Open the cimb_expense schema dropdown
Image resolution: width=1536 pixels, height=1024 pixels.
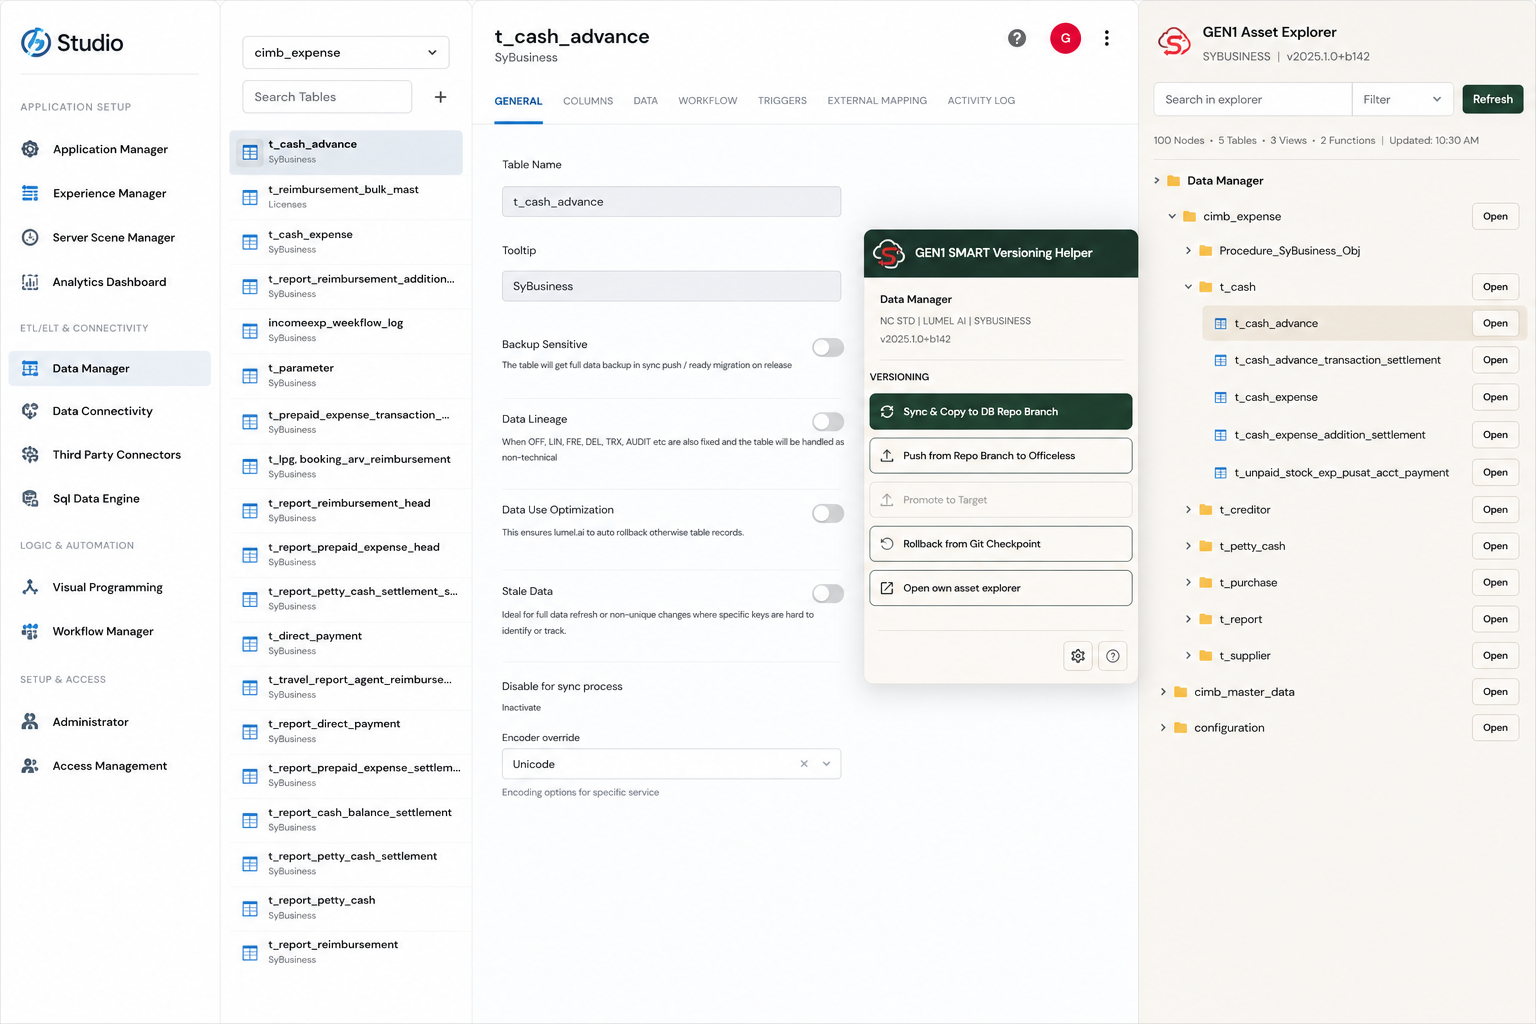(x=346, y=52)
